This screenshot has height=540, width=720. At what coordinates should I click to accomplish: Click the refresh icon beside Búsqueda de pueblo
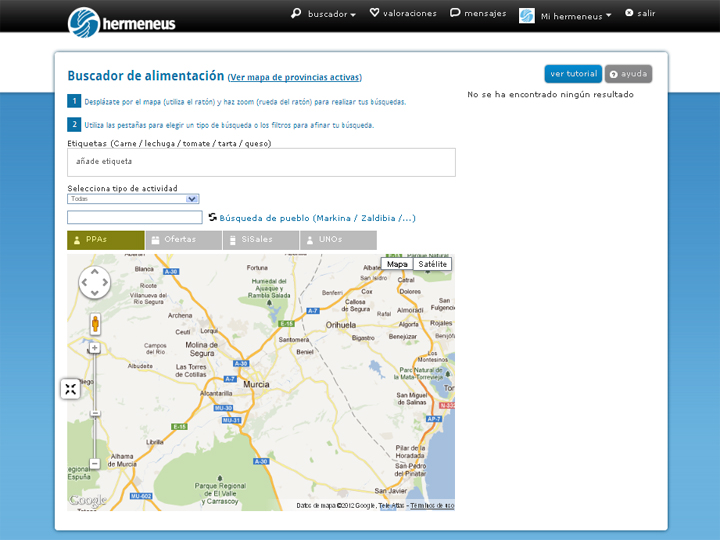212,217
